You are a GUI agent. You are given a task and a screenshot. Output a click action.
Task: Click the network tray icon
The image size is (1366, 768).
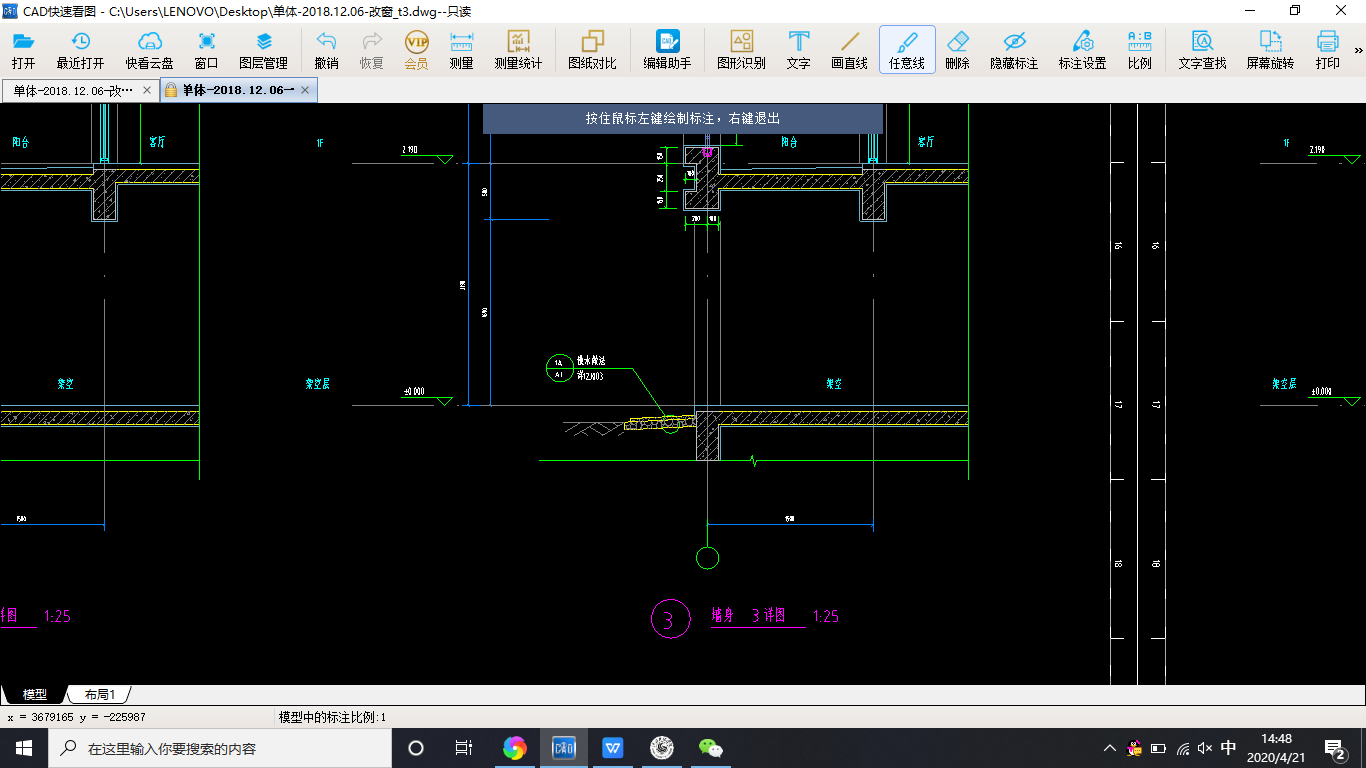coord(1183,747)
